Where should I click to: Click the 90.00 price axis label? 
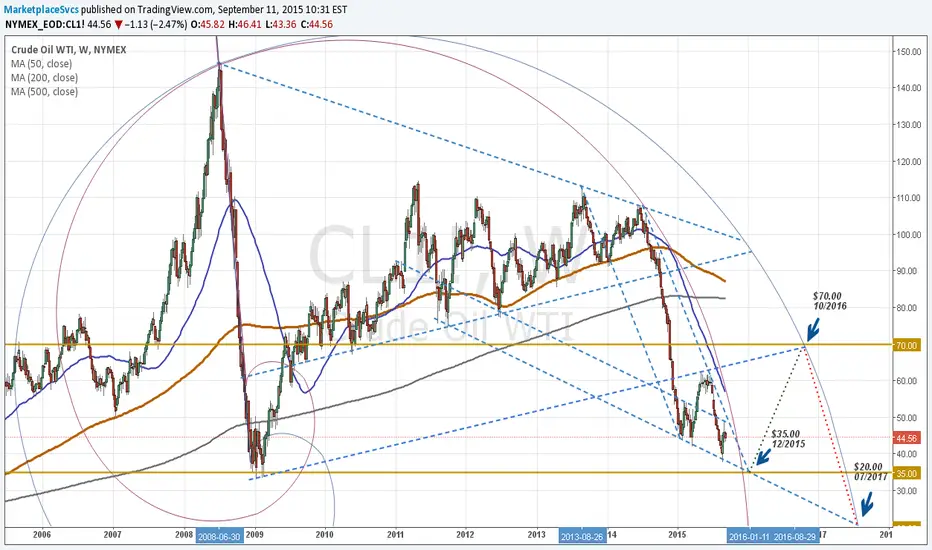click(x=908, y=271)
